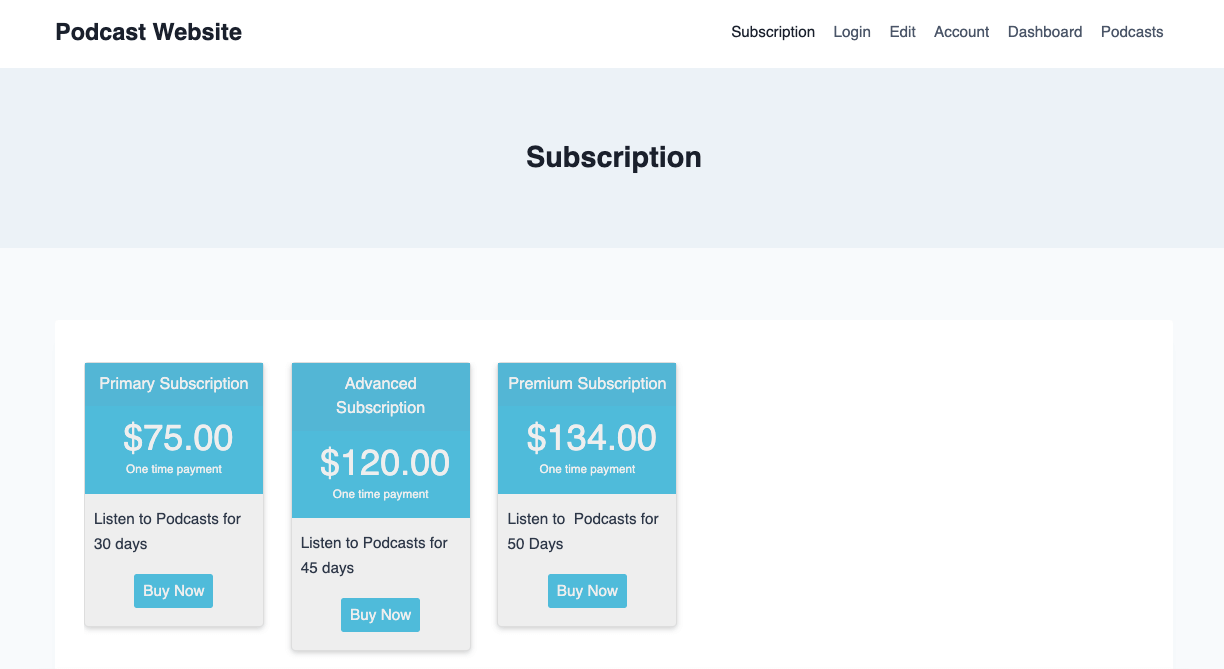This screenshot has height=669, width=1224.
Task: Open the Account nav link
Action: point(961,32)
